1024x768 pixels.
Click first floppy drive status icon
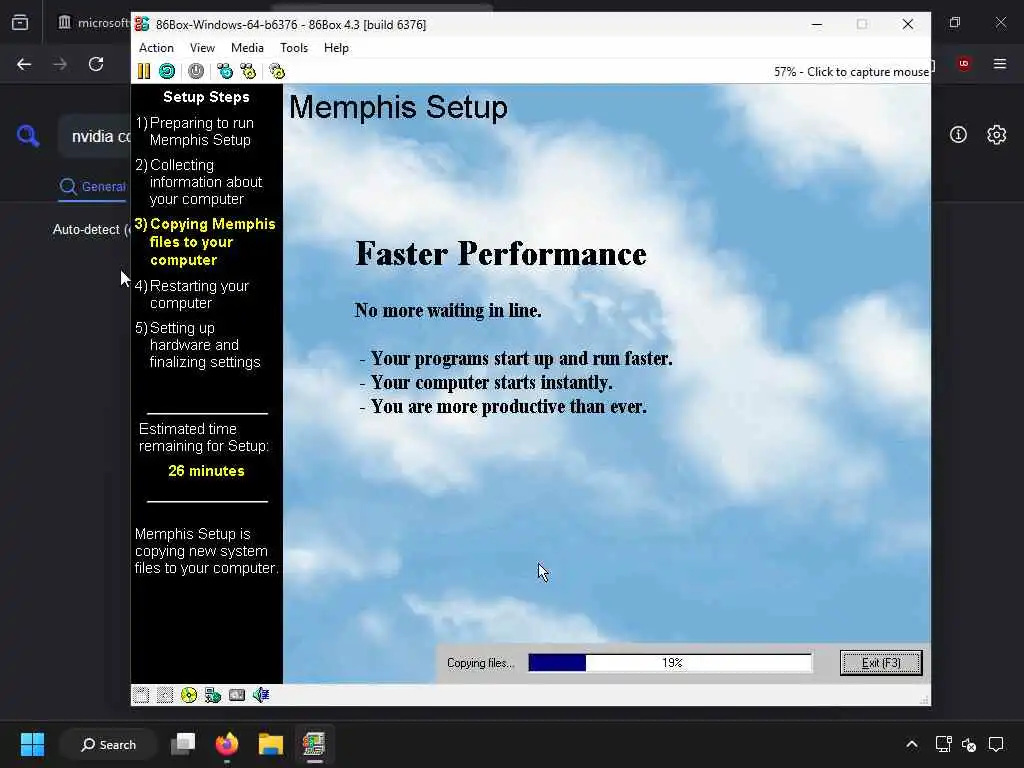[140, 696]
